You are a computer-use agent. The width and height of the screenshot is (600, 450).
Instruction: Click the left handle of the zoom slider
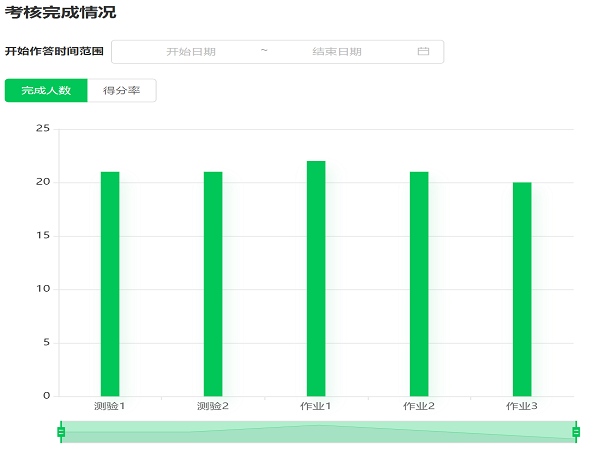61,432
